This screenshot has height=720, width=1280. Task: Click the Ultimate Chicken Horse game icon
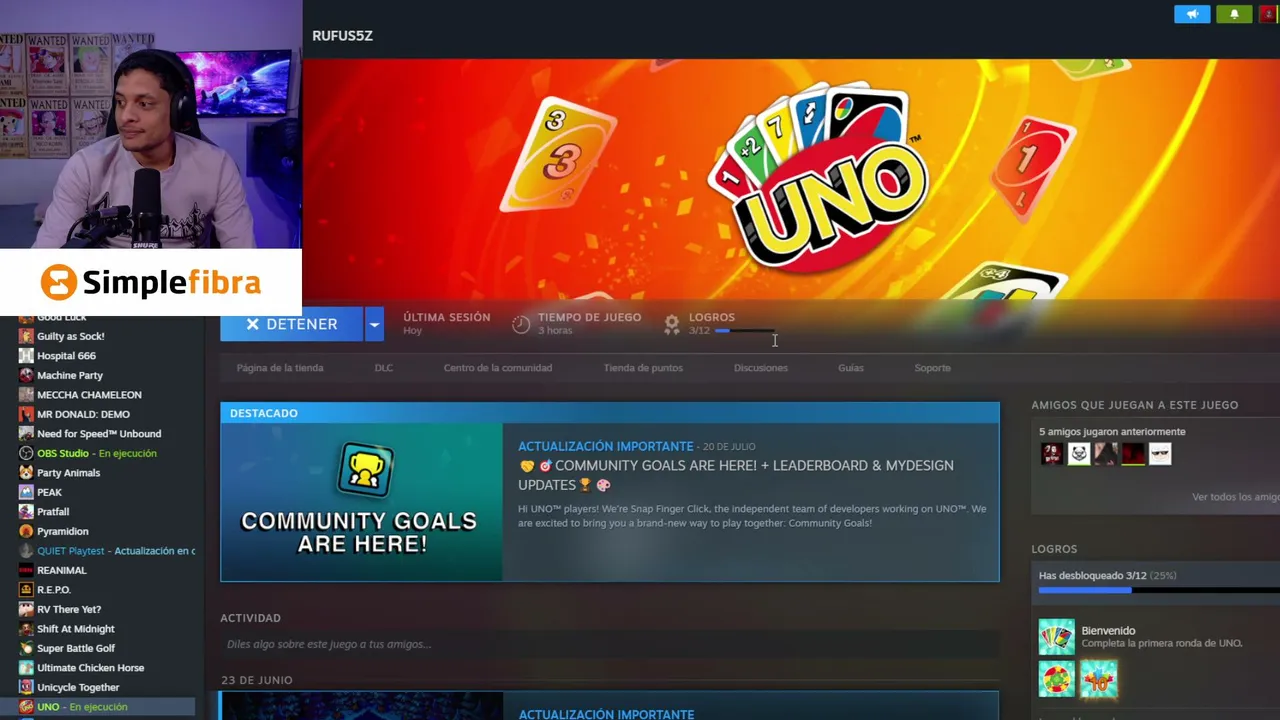[26, 668]
